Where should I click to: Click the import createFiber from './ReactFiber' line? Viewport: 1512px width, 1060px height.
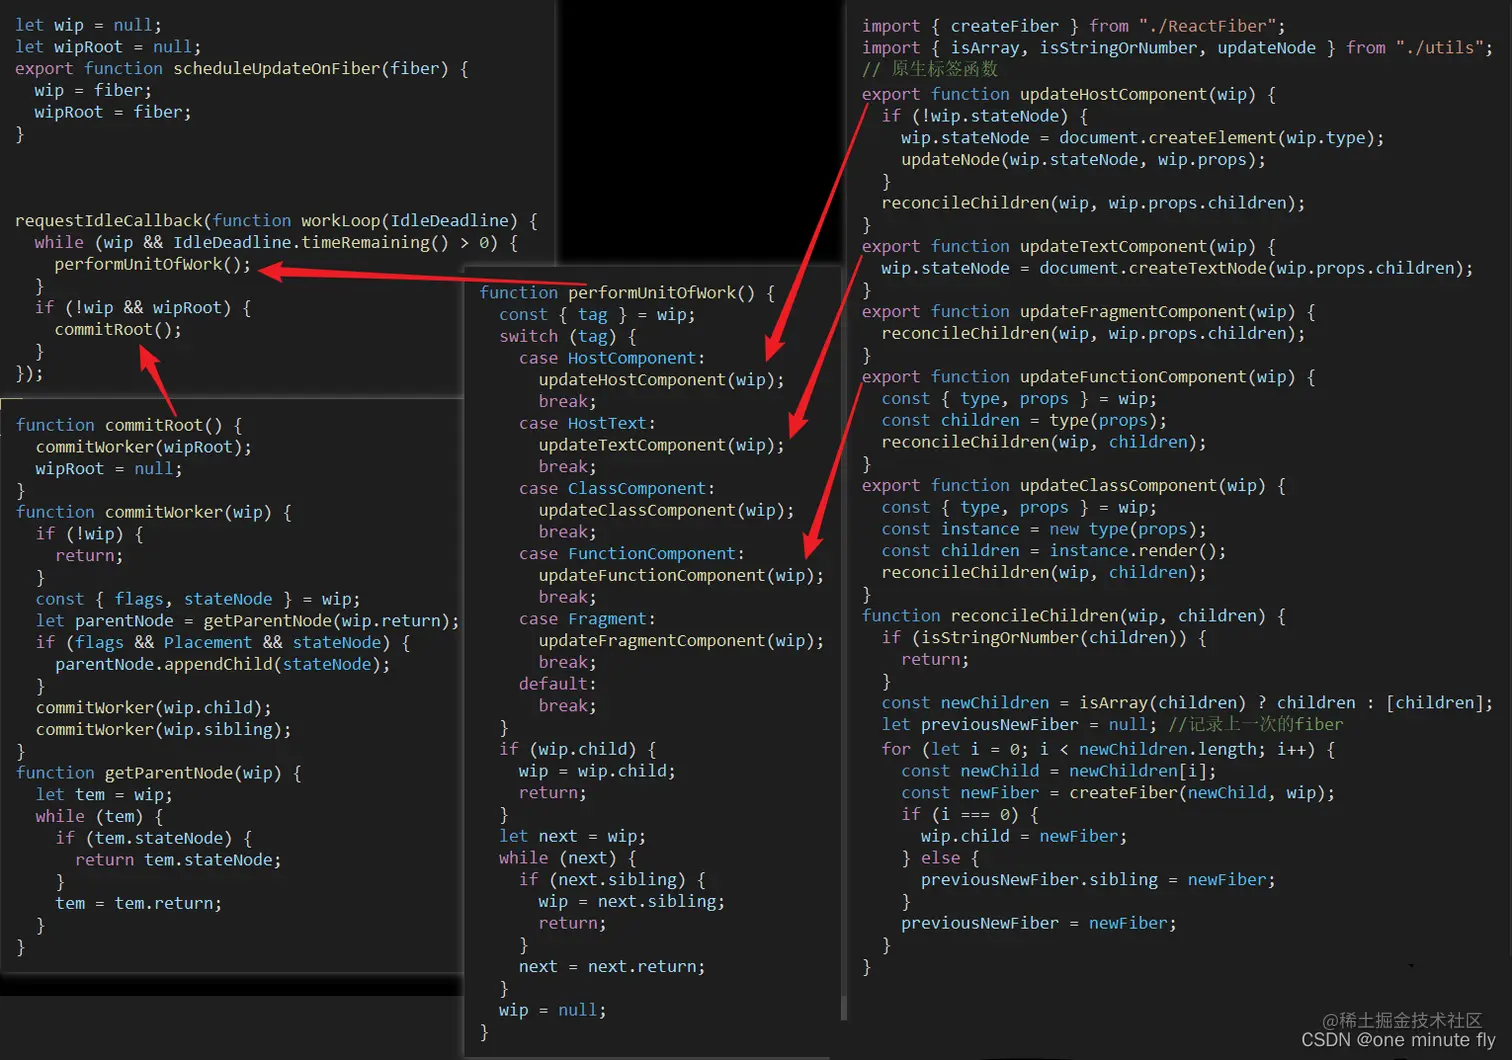[1074, 26]
